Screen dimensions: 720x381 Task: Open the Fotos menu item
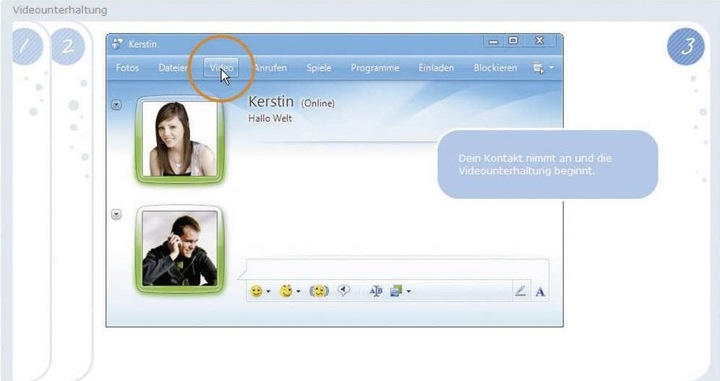click(x=127, y=68)
